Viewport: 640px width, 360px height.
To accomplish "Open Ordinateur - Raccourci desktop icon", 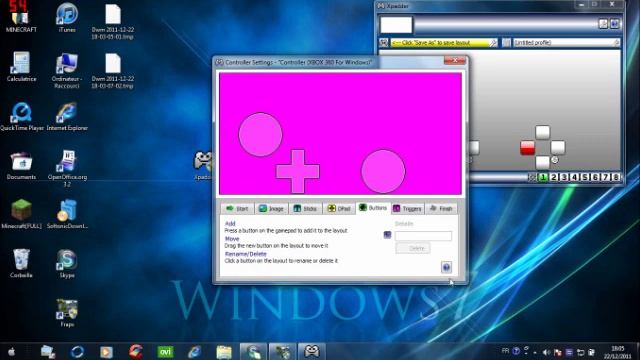I will click(x=67, y=70).
